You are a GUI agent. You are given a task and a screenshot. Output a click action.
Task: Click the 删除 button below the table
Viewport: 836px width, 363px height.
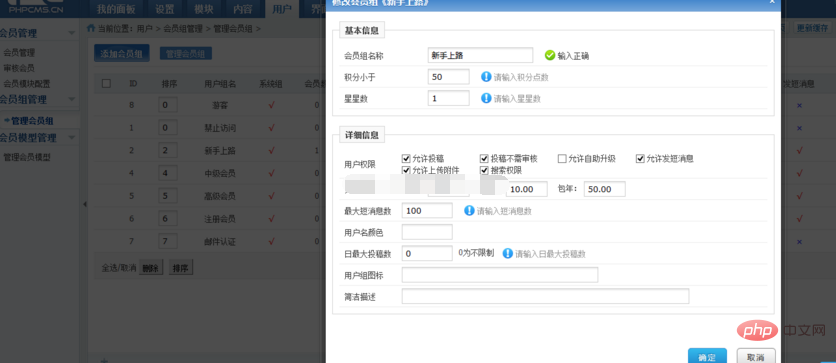click(x=151, y=268)
